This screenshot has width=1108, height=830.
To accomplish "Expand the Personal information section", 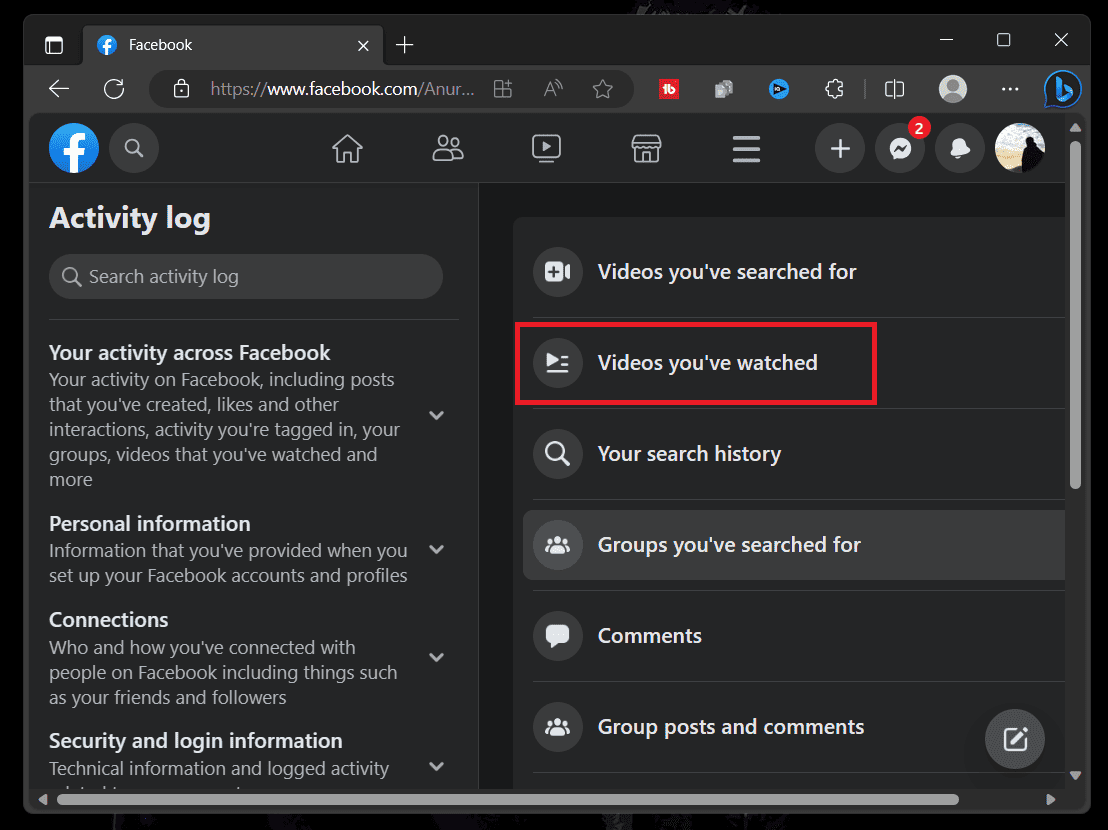I will 437,550.
